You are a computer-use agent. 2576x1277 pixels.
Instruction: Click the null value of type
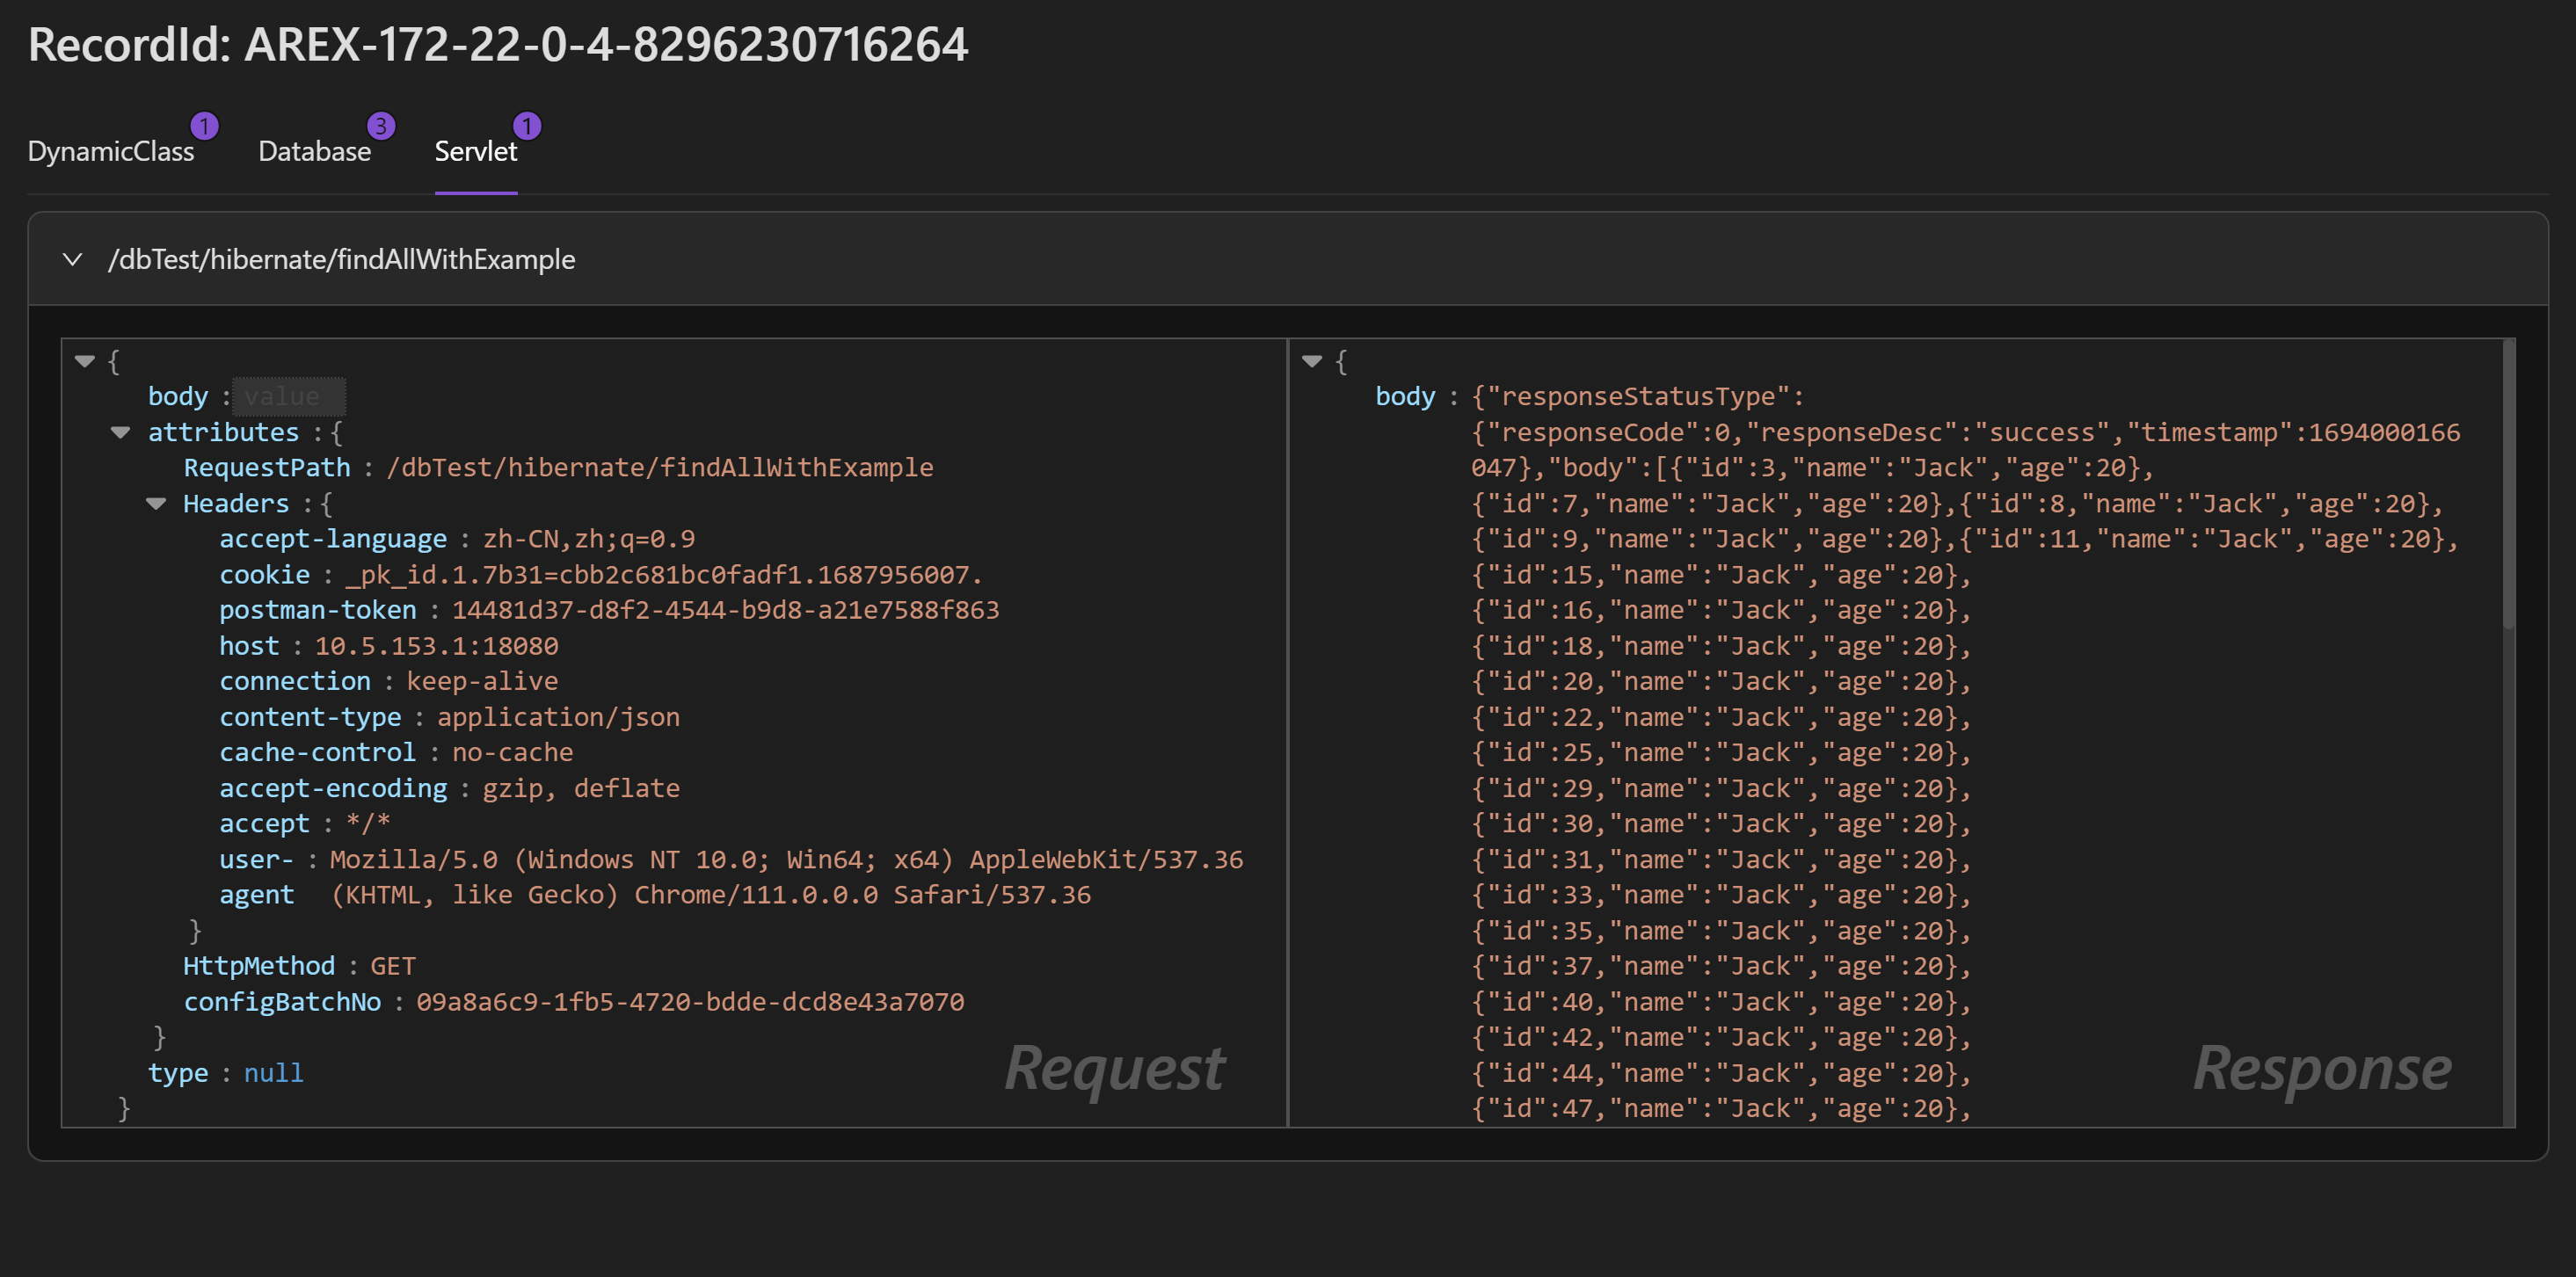[273, 1073]
